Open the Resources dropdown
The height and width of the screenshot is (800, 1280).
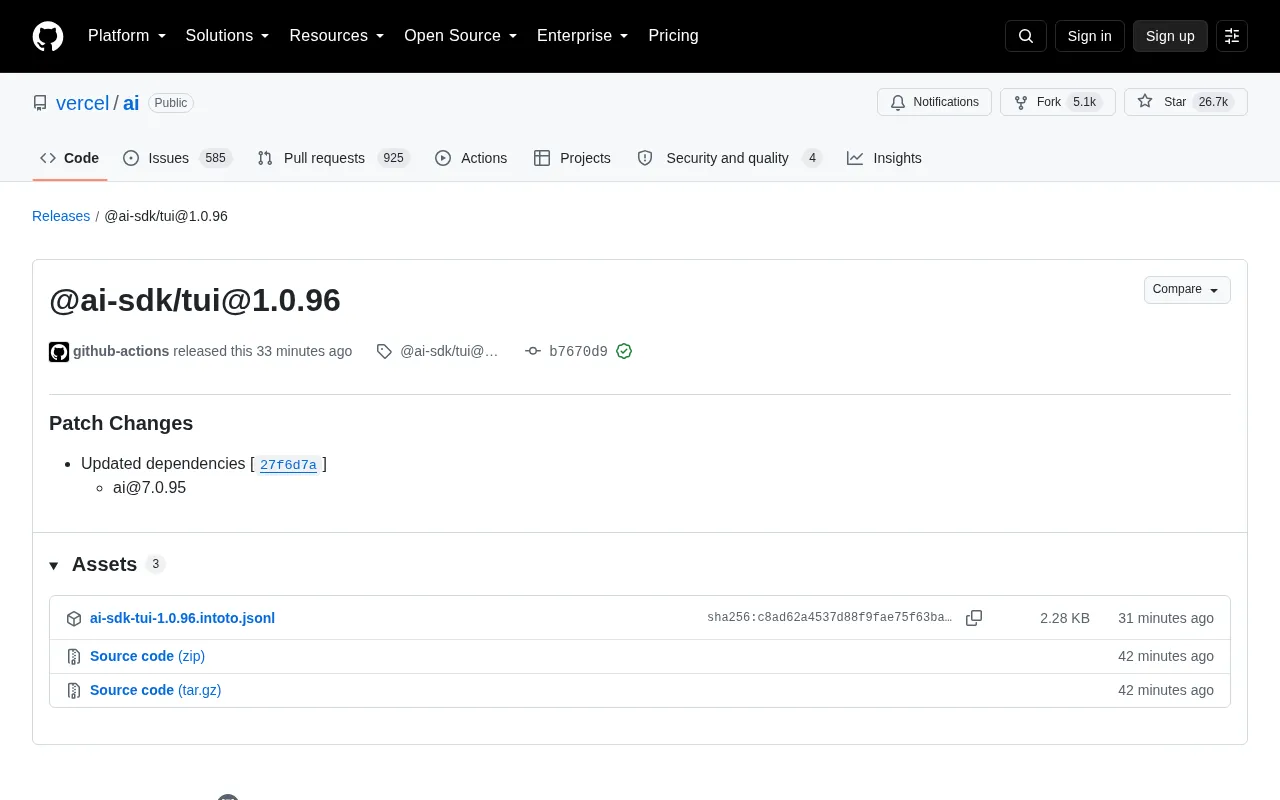point(337,36)
